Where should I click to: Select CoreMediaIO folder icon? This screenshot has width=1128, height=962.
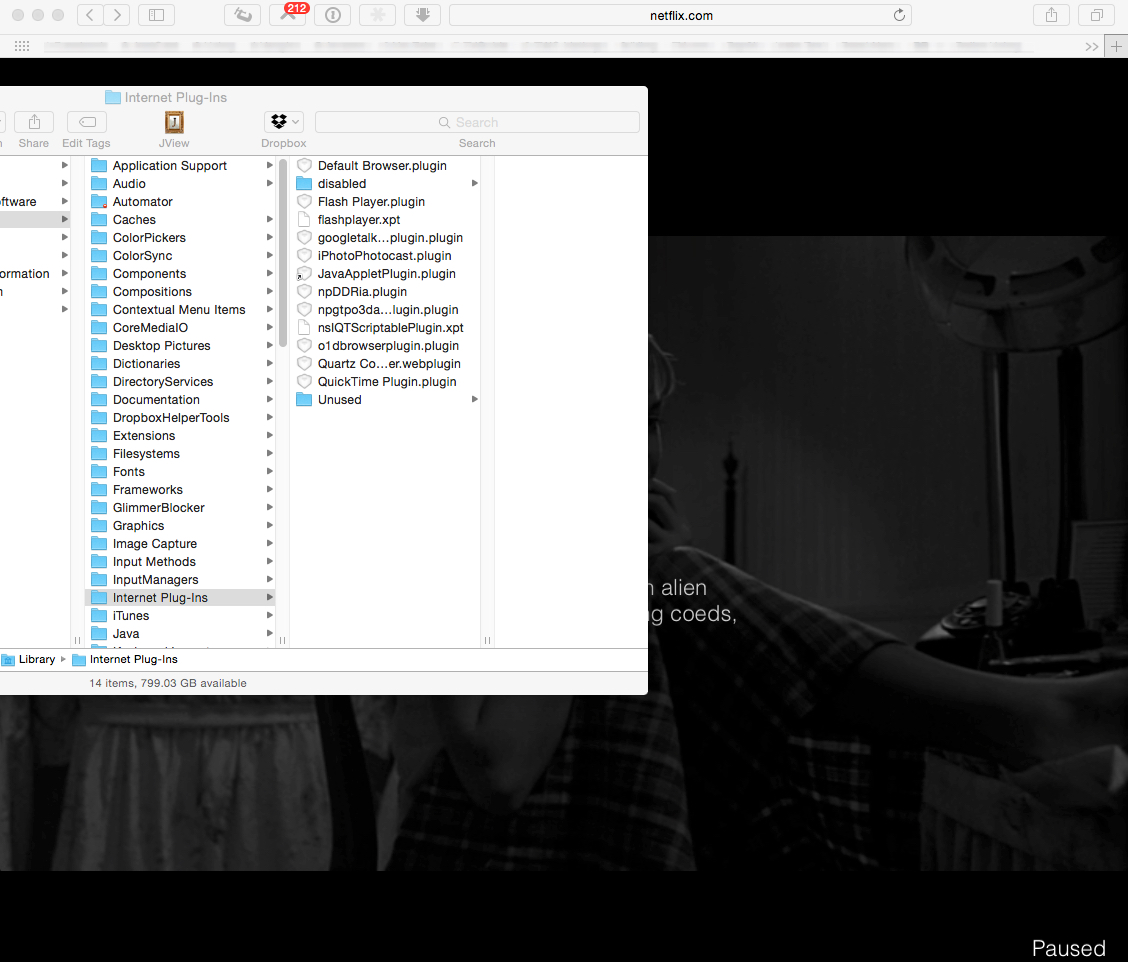99,327
